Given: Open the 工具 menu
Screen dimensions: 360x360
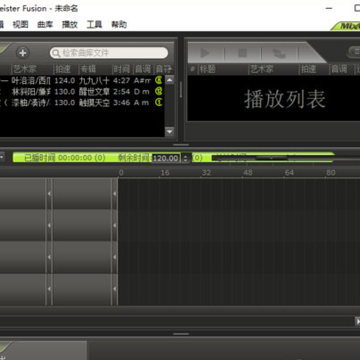Looking at the screenshot, I should pyautogui.click(x=94, y=24).
